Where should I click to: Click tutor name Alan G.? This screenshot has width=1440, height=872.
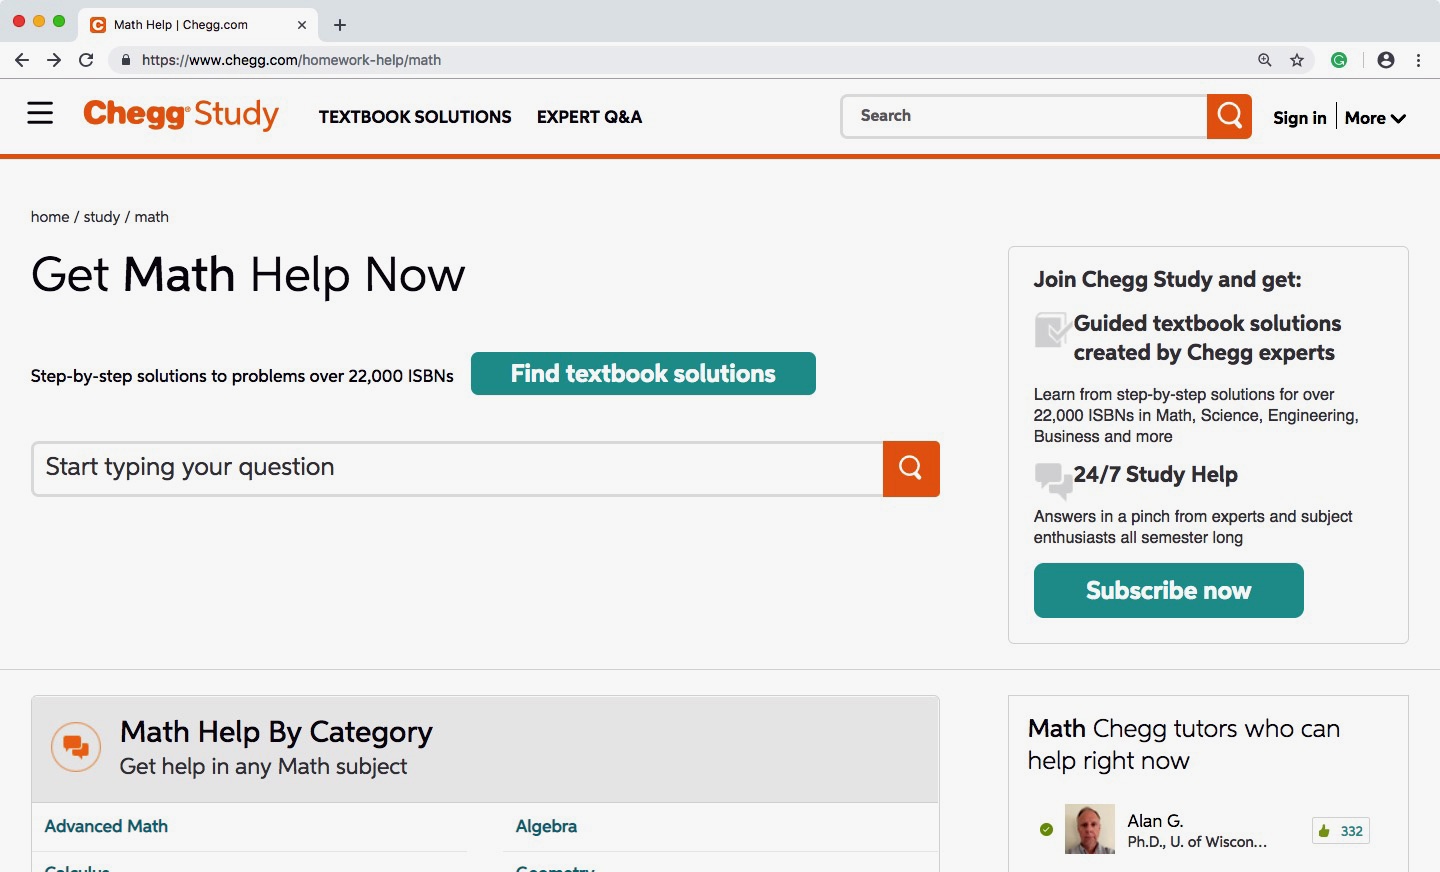pos(1155,821)
